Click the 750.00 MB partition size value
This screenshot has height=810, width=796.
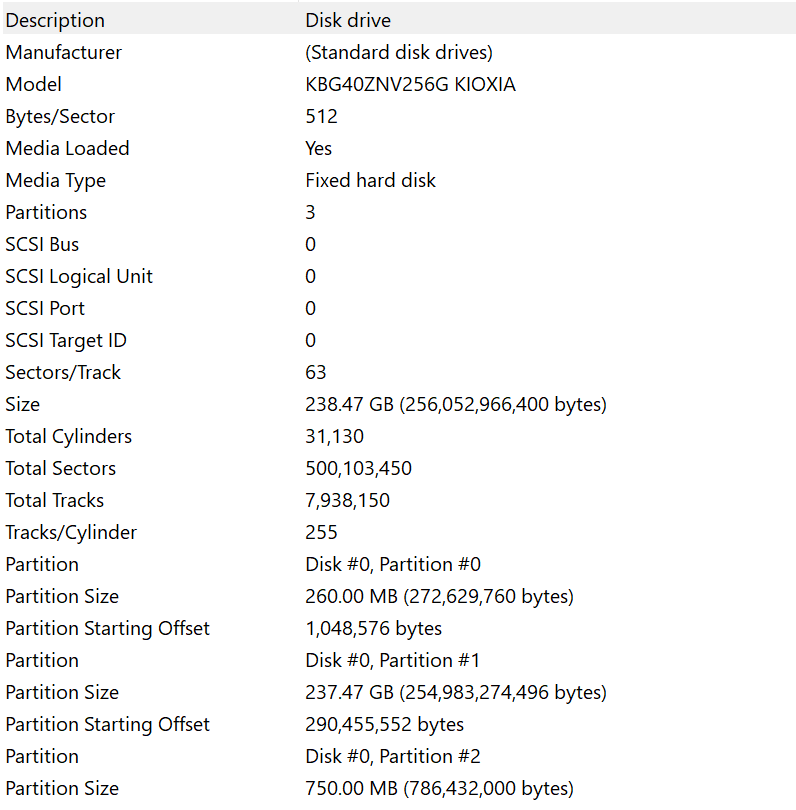439,788
